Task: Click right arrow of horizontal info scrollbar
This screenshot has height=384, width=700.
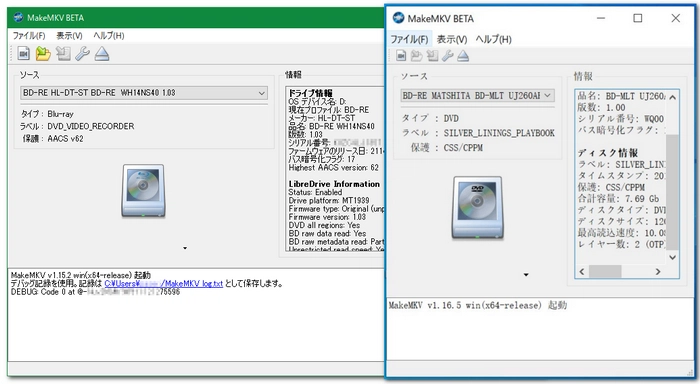Action: click(x=658, y=271)
